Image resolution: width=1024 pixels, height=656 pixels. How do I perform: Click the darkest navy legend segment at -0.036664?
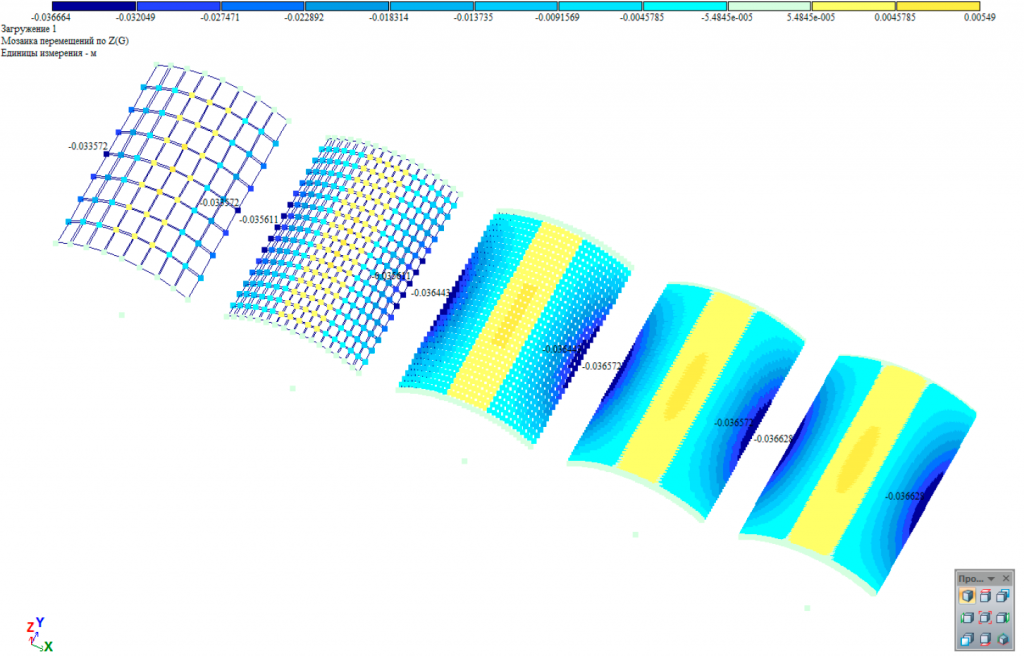(x=93, y=6)
